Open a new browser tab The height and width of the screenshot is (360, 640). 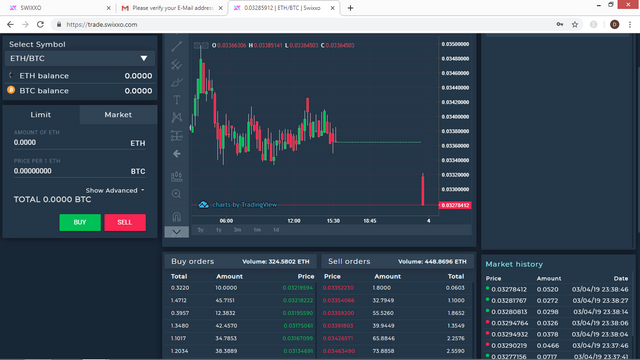coord(350,8)
